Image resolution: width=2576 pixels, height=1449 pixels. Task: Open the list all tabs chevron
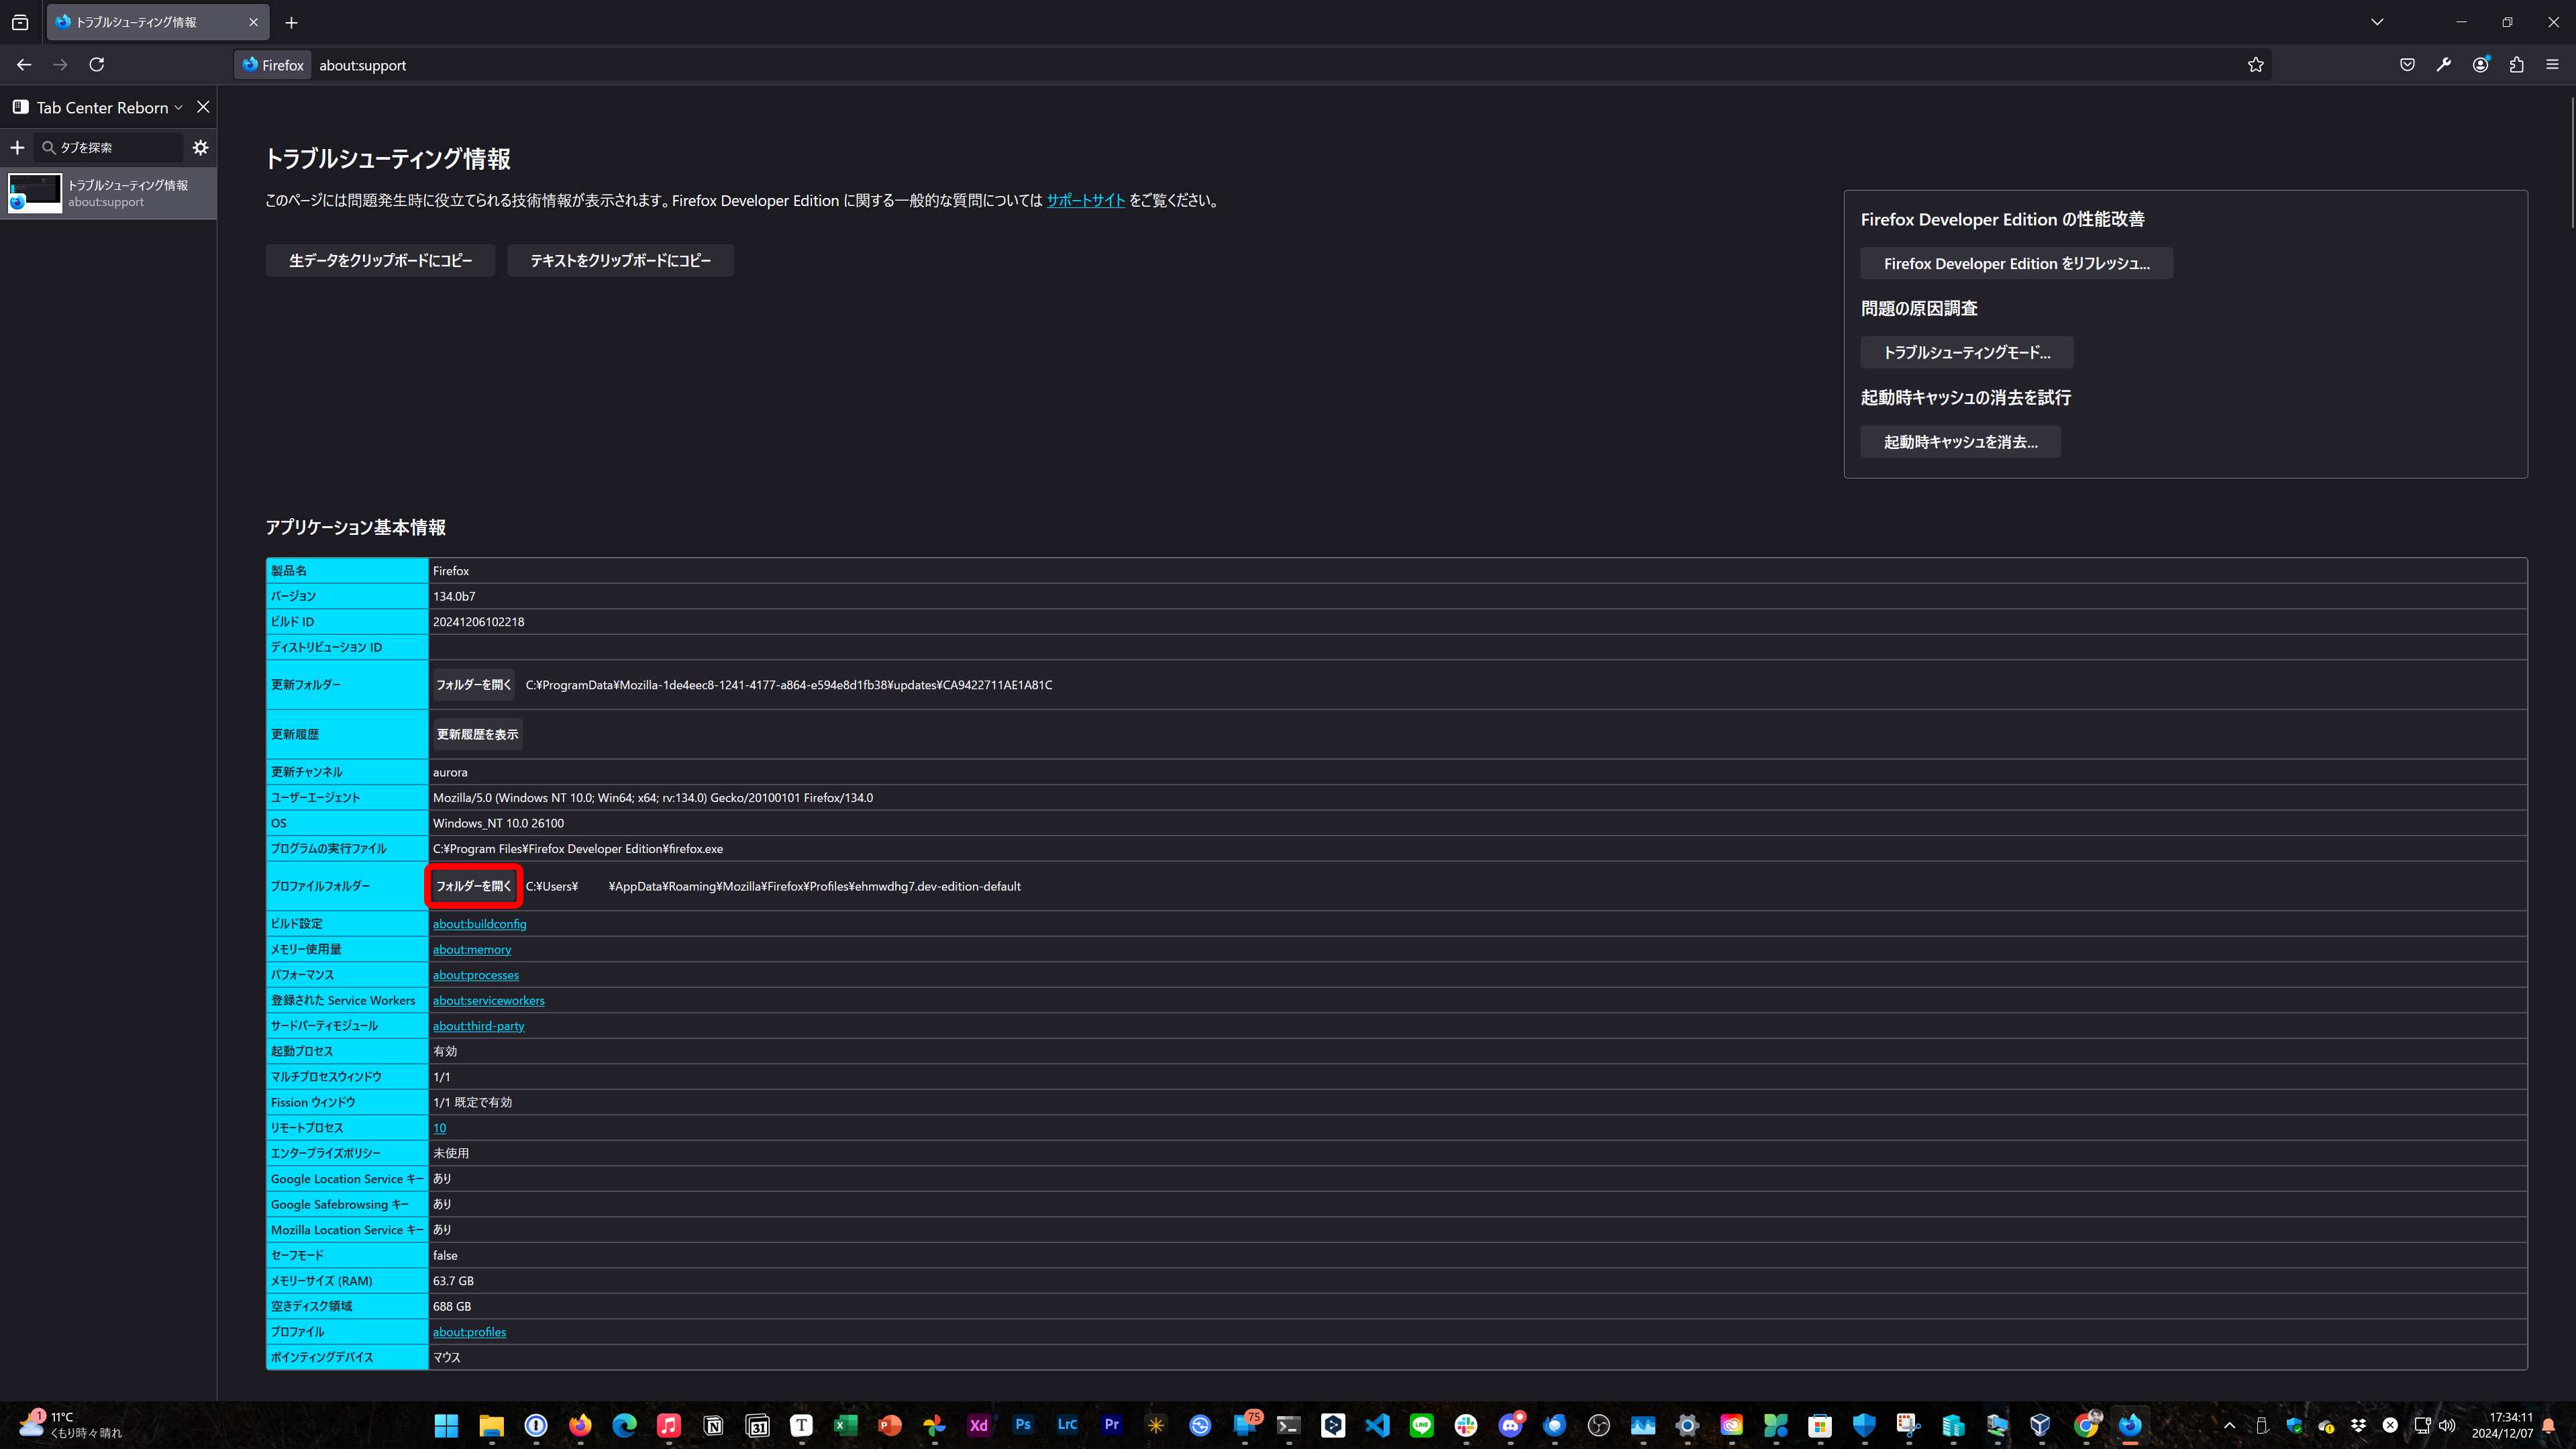pos(2377,22)
